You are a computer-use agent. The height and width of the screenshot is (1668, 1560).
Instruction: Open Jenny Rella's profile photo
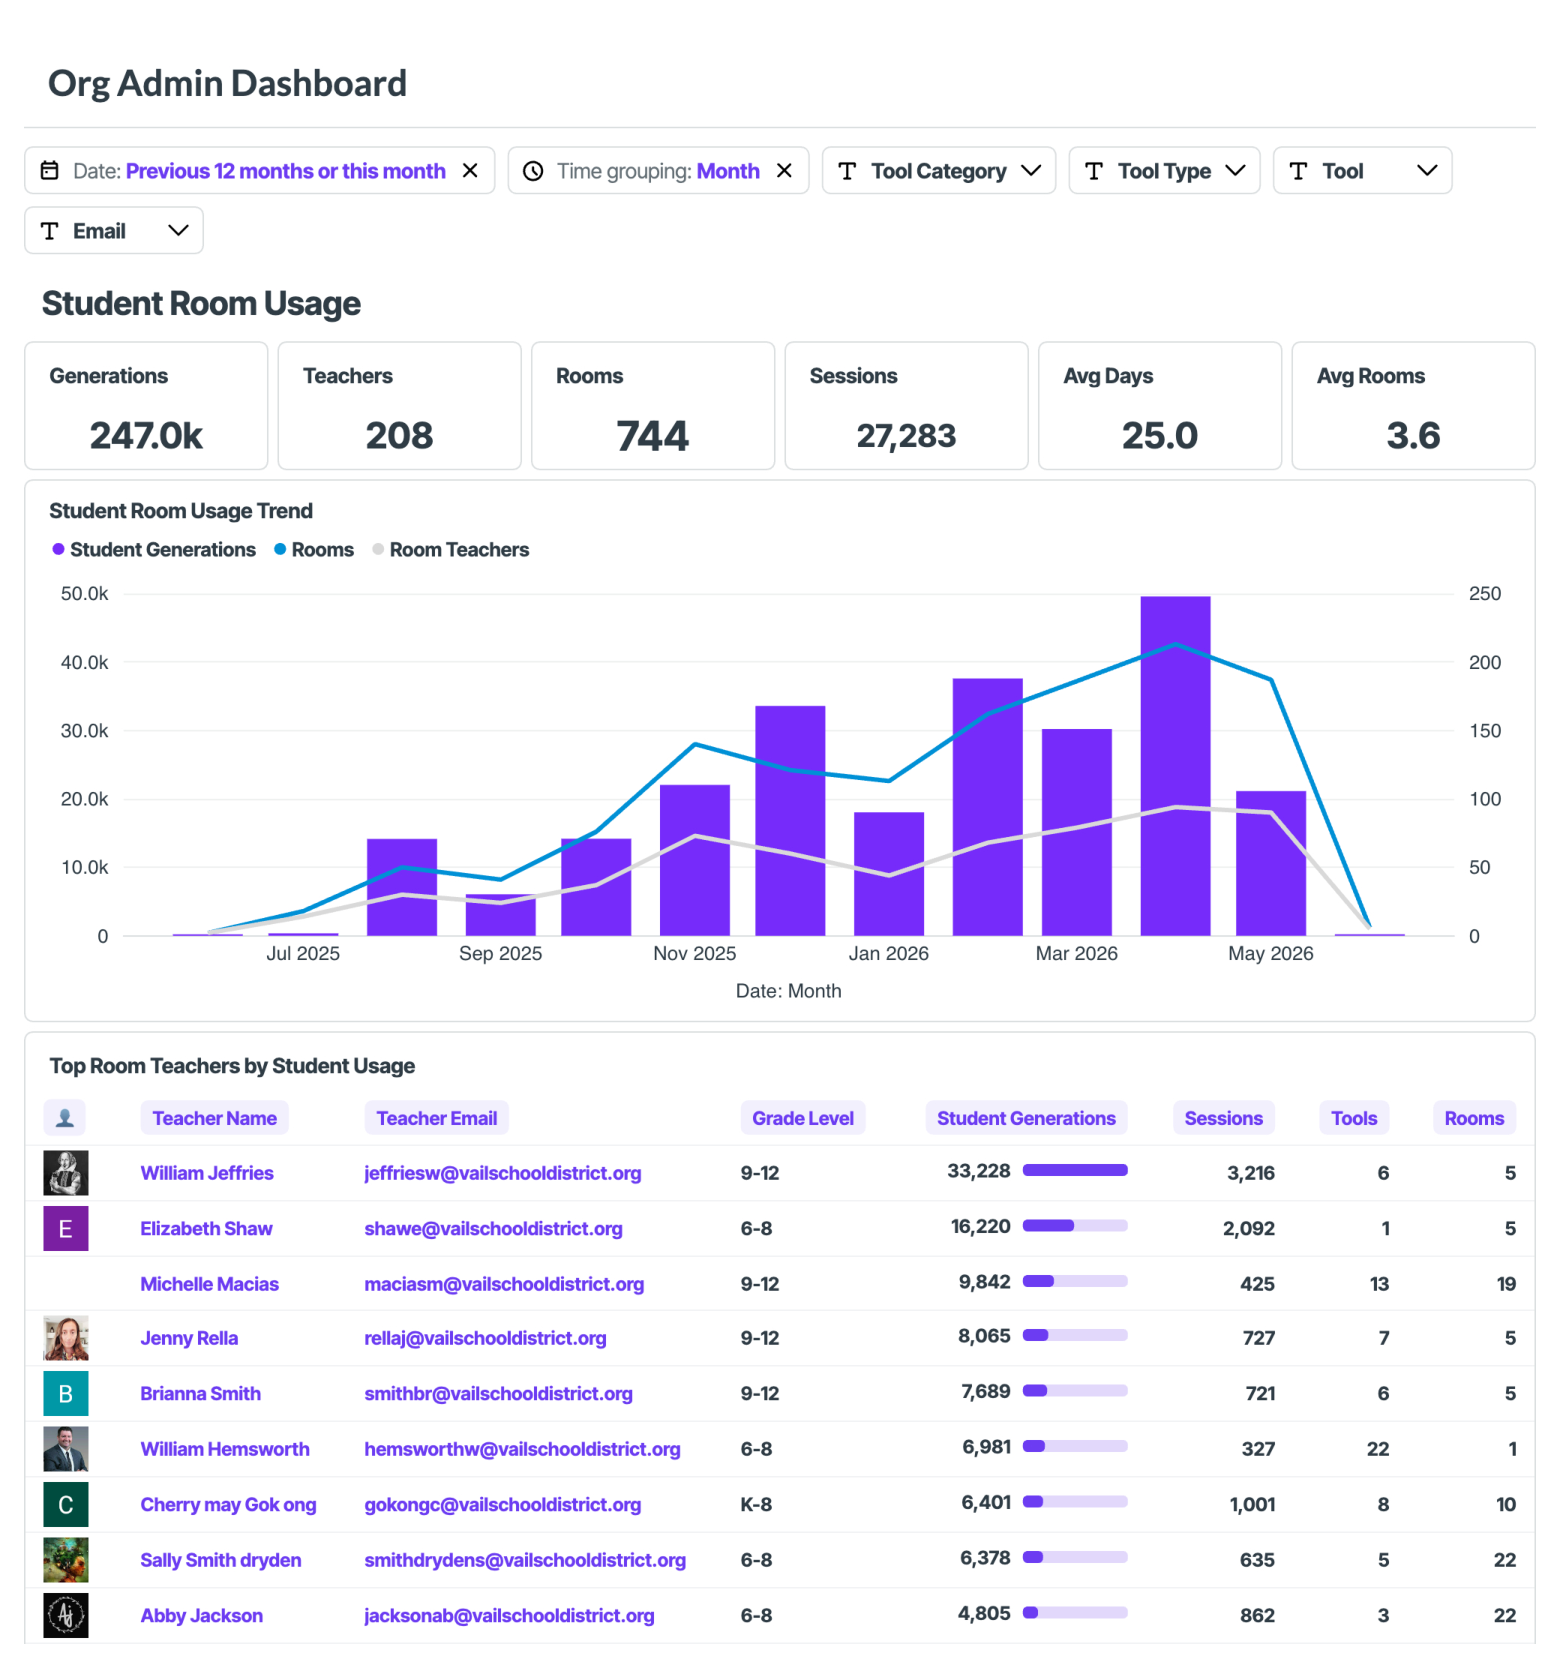tap(66, 1338)
